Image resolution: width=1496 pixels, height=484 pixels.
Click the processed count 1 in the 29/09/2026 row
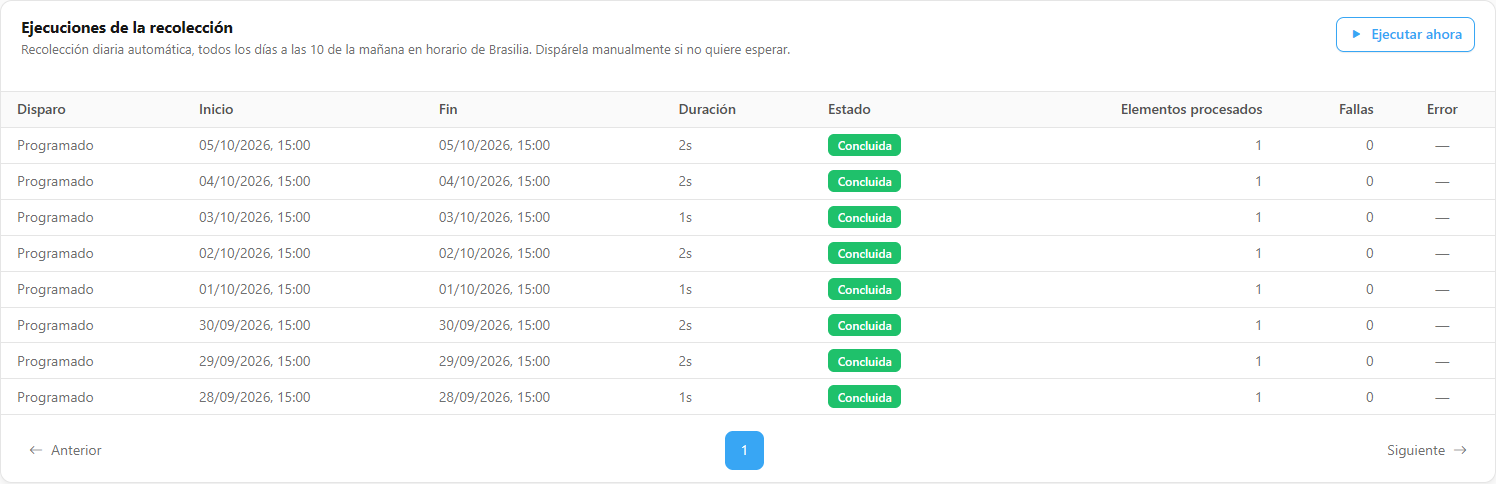click(x=1258, y=361)
